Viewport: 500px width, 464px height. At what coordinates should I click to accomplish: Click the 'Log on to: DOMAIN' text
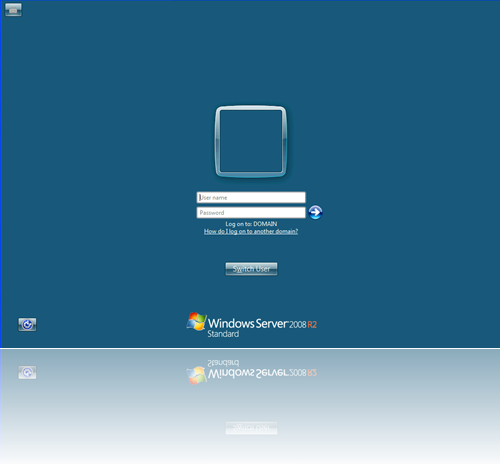click(x=251, y=224)
